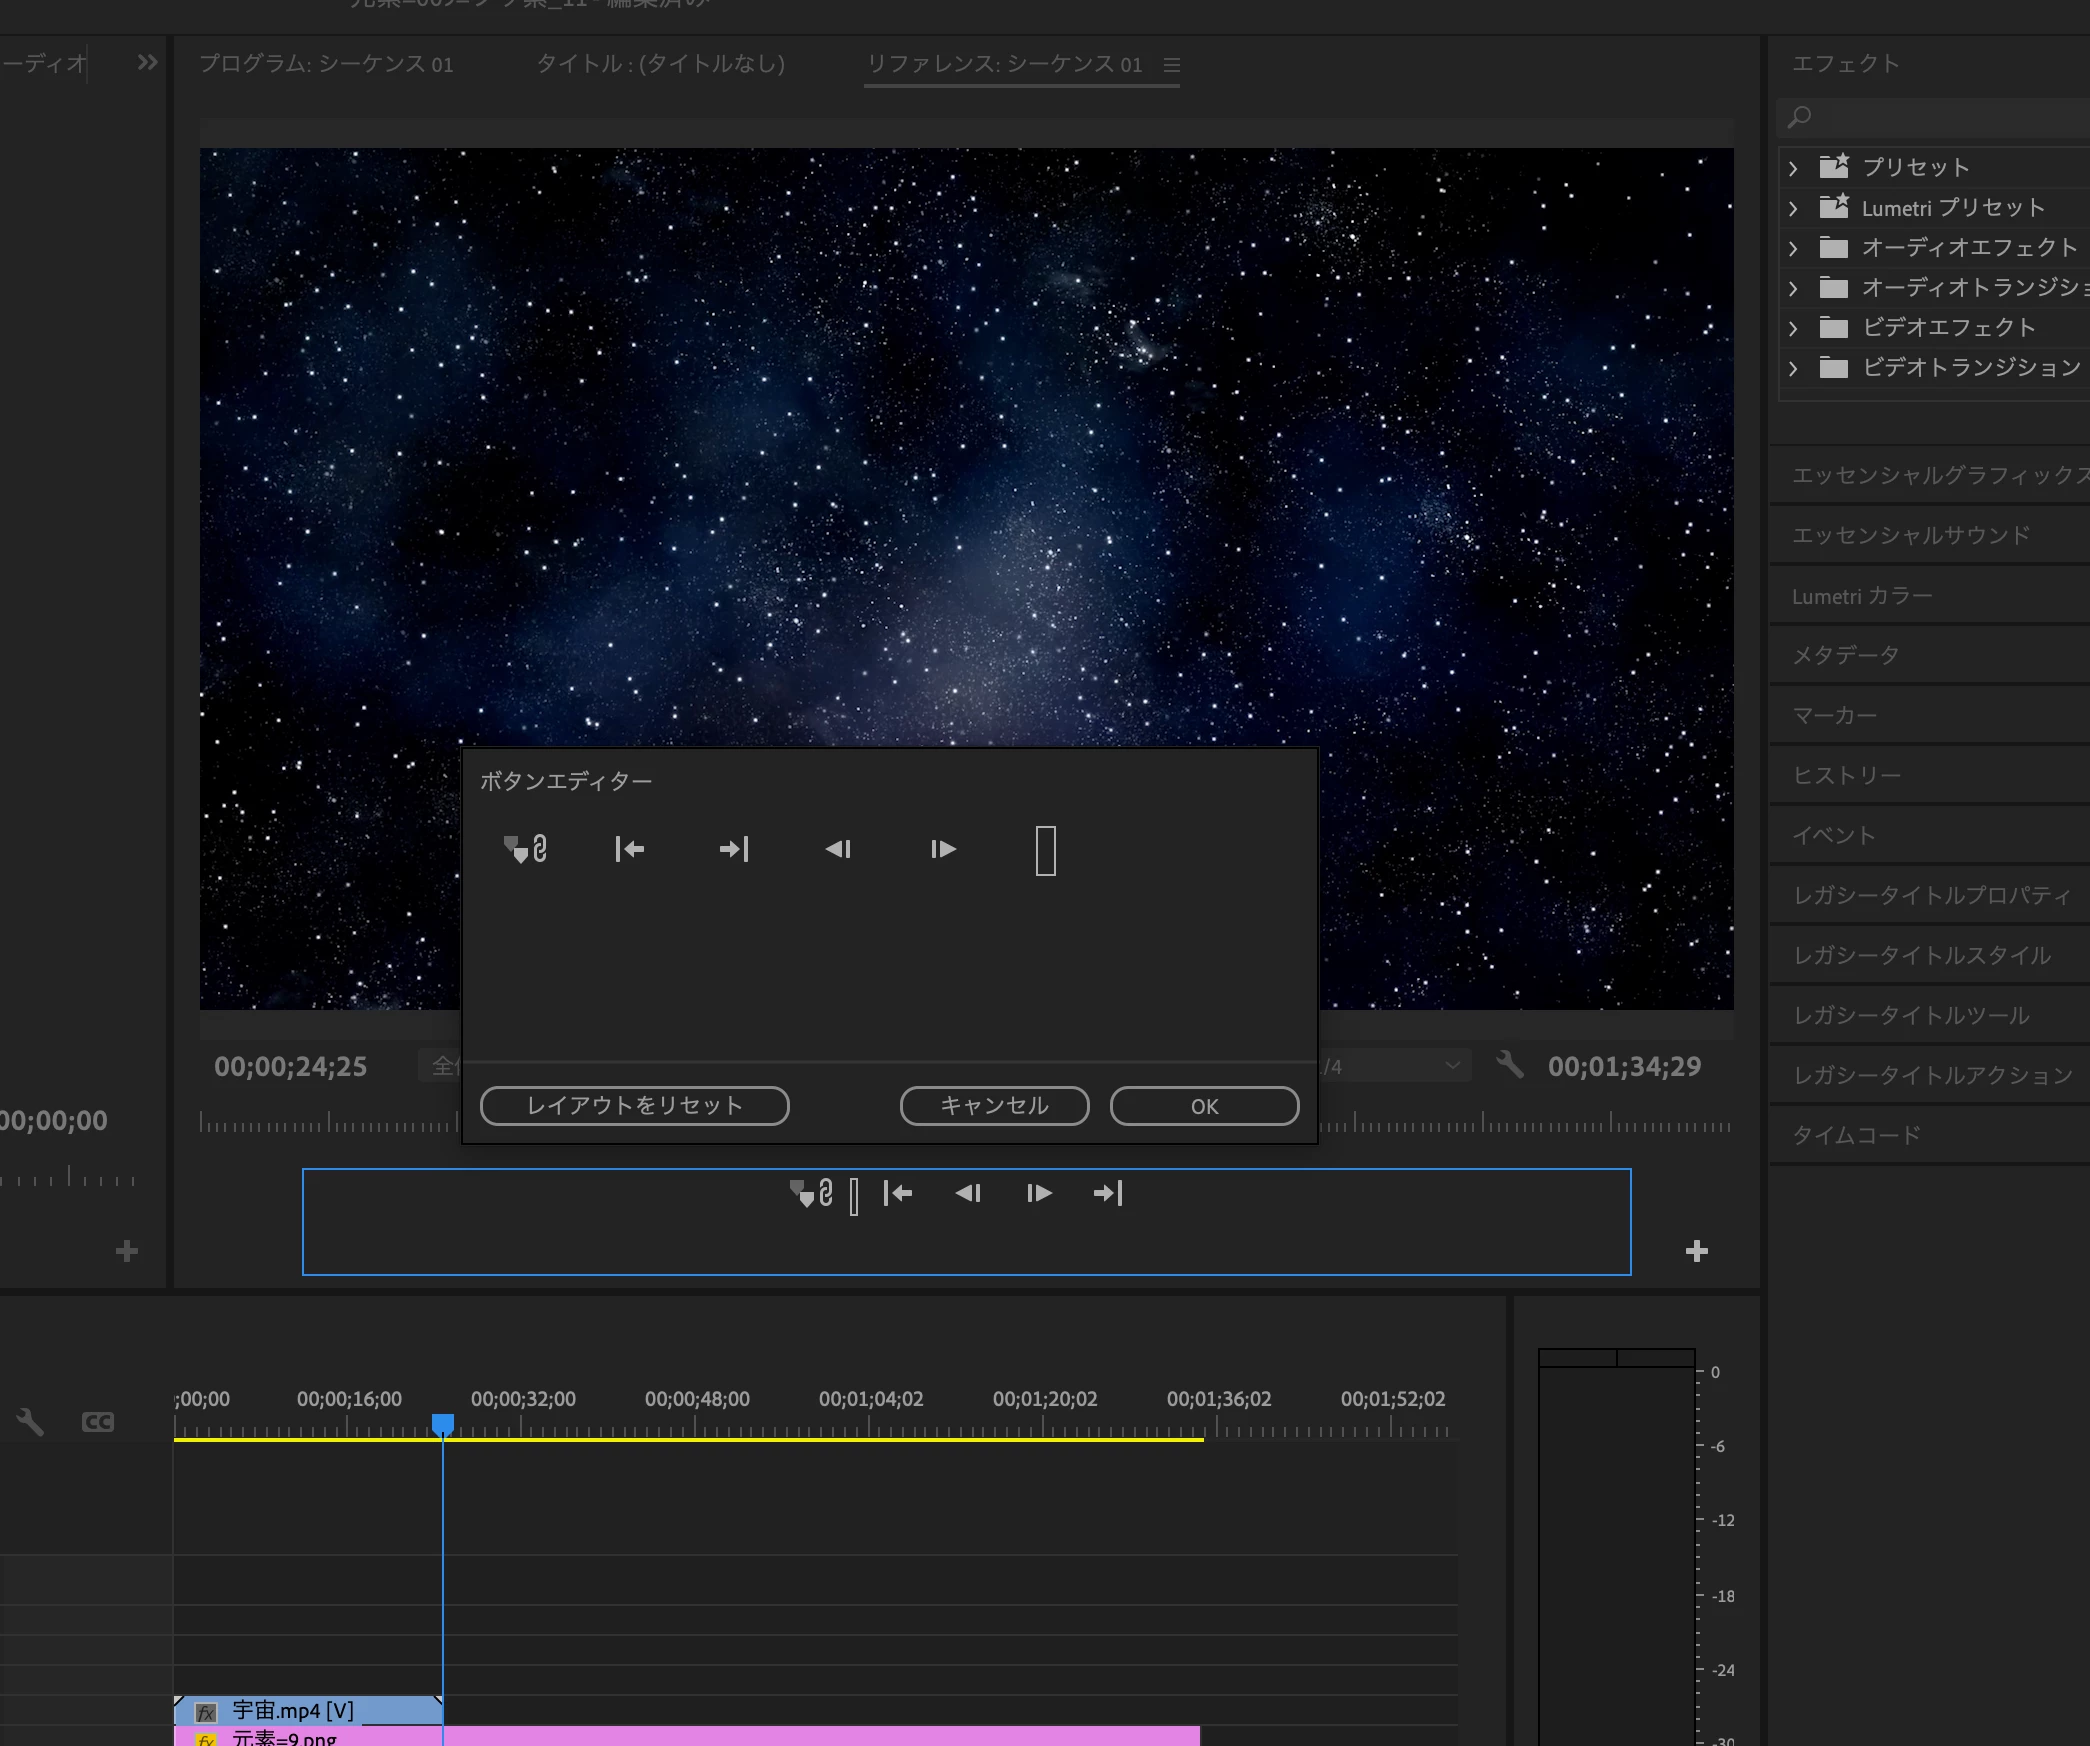Select リファレンス: シーケンス 01 tab
The width and height of the screenshot is (2090, 1746).
pos(1004,64)
